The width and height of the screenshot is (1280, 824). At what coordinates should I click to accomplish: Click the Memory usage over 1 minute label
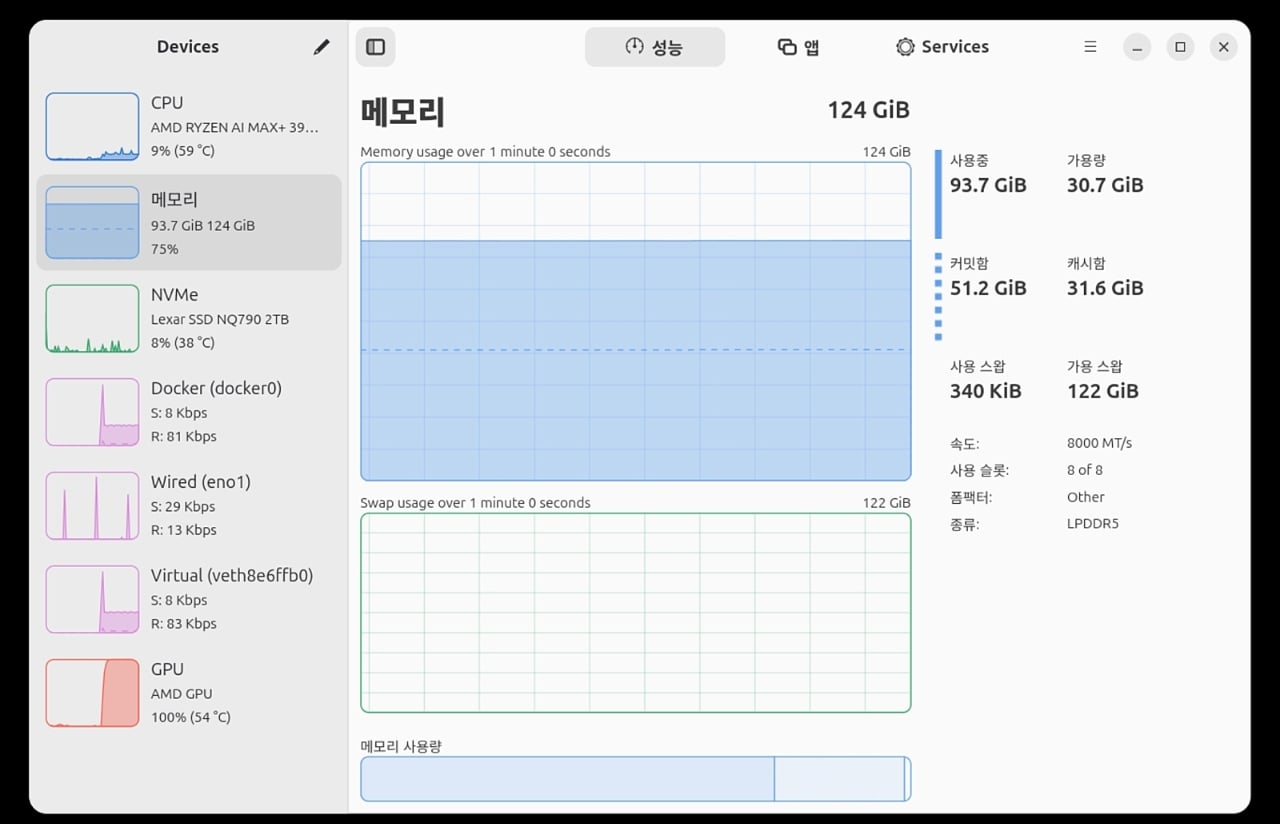[485, 152]
